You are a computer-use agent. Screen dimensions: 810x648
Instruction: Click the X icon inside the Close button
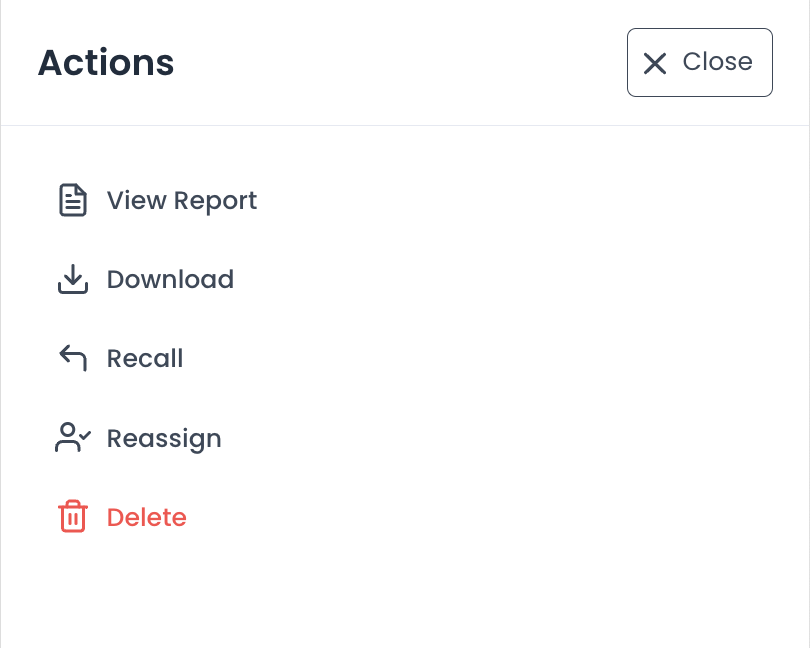point(655,63)
